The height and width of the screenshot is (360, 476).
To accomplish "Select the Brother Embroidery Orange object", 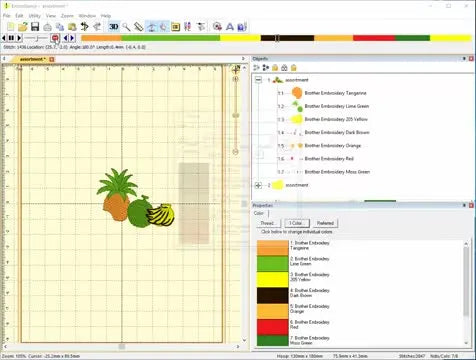I will (x=333, y=146).
